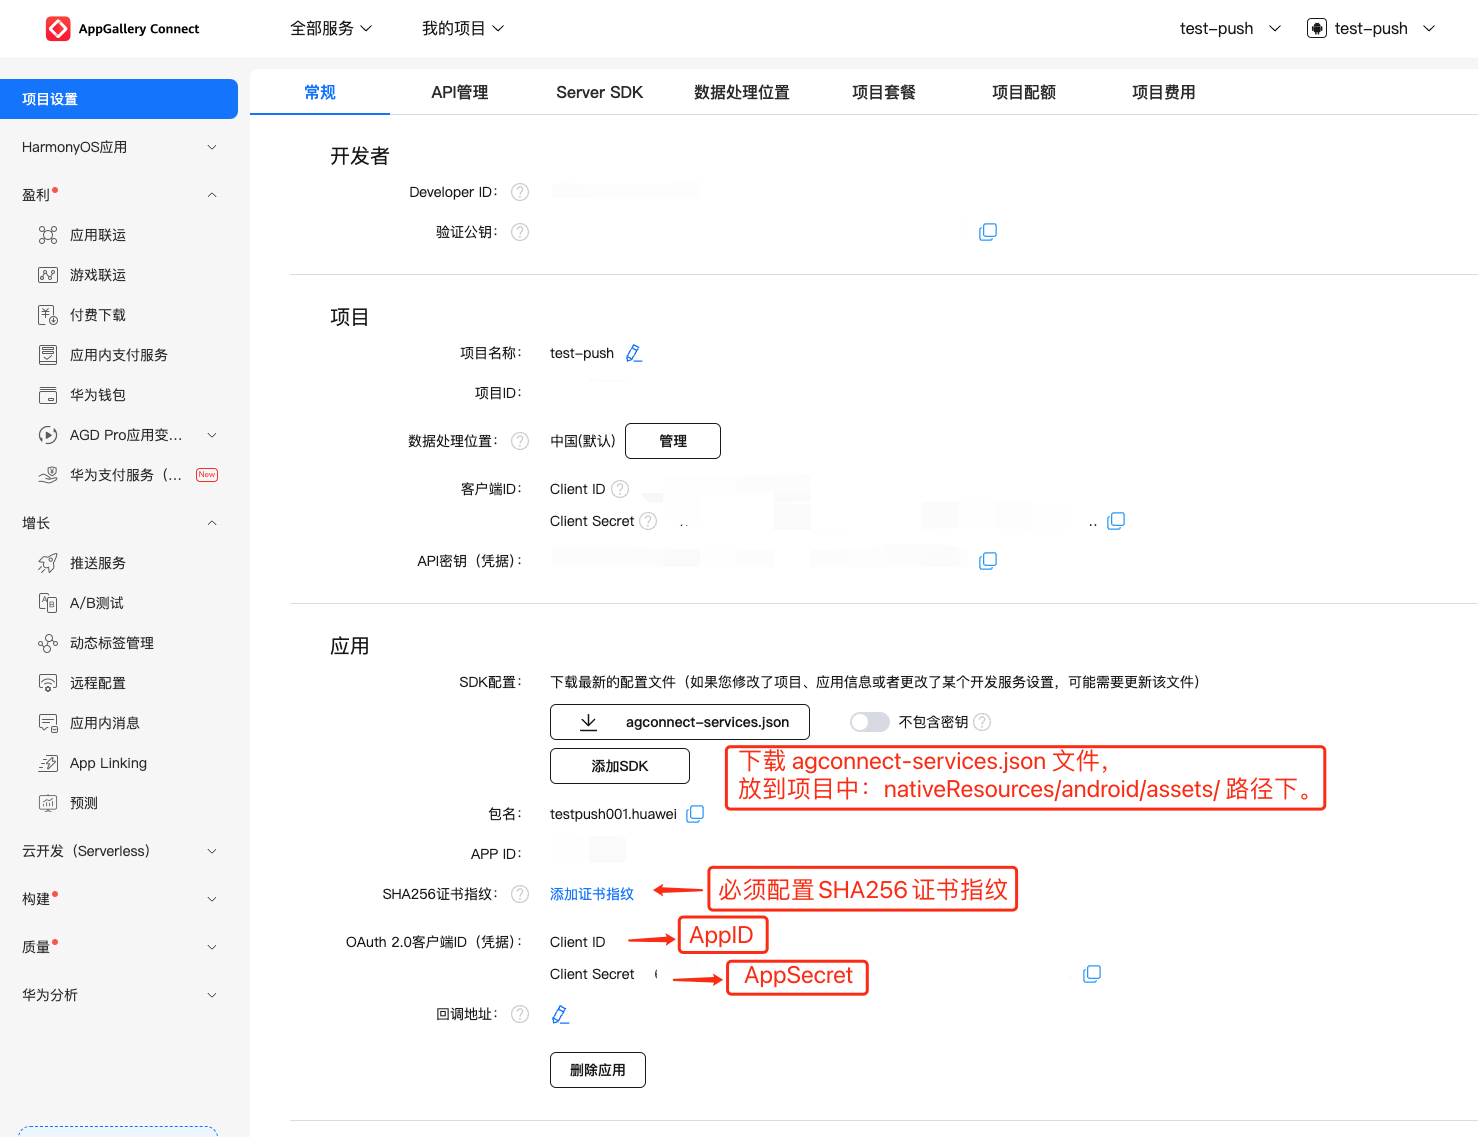The image size is (1478, 1137).
Task: Click the 预测 chart icon
Action: point(48,803)
